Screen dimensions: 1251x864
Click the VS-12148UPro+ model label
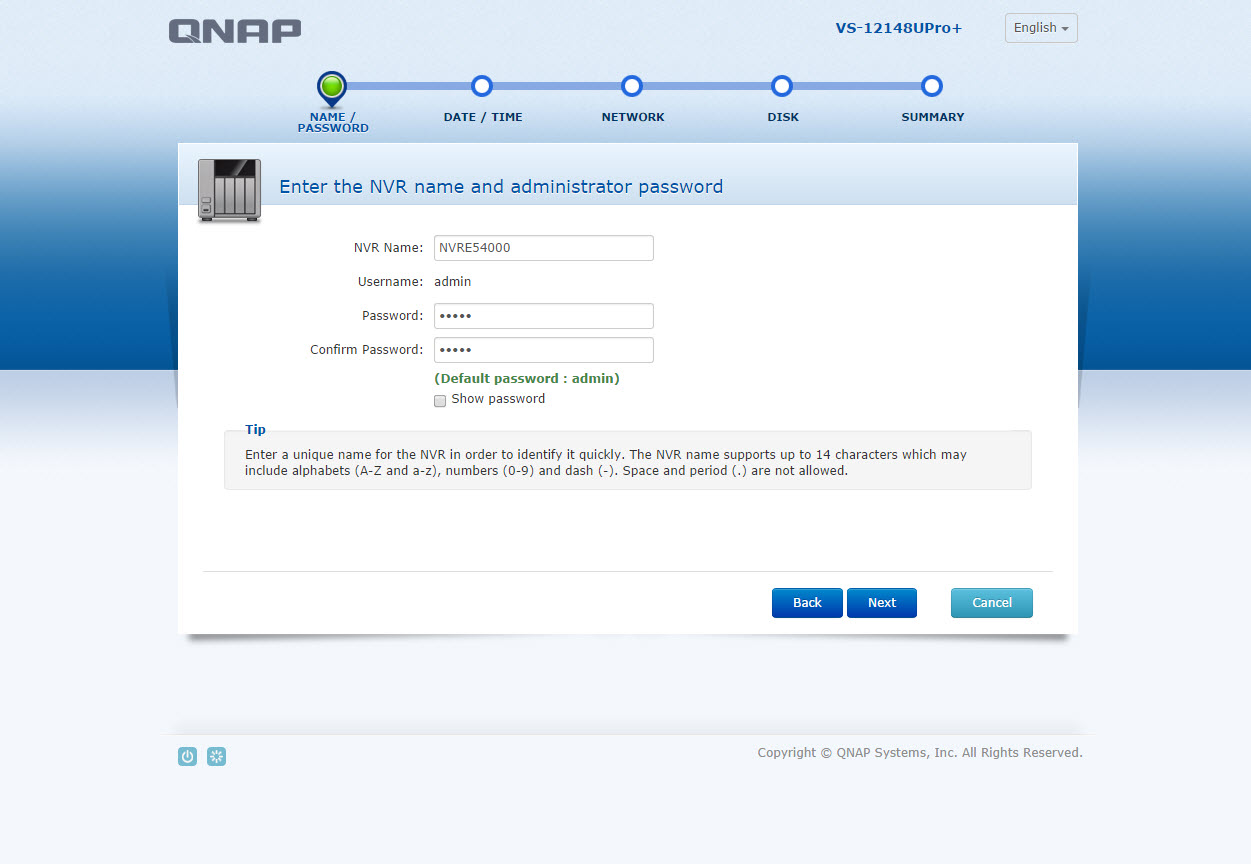(x=897, y=28)
